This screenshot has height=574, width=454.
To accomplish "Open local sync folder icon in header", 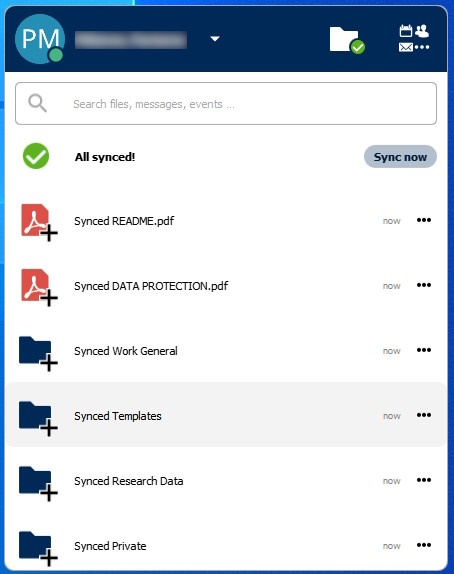I will (347, 40).
